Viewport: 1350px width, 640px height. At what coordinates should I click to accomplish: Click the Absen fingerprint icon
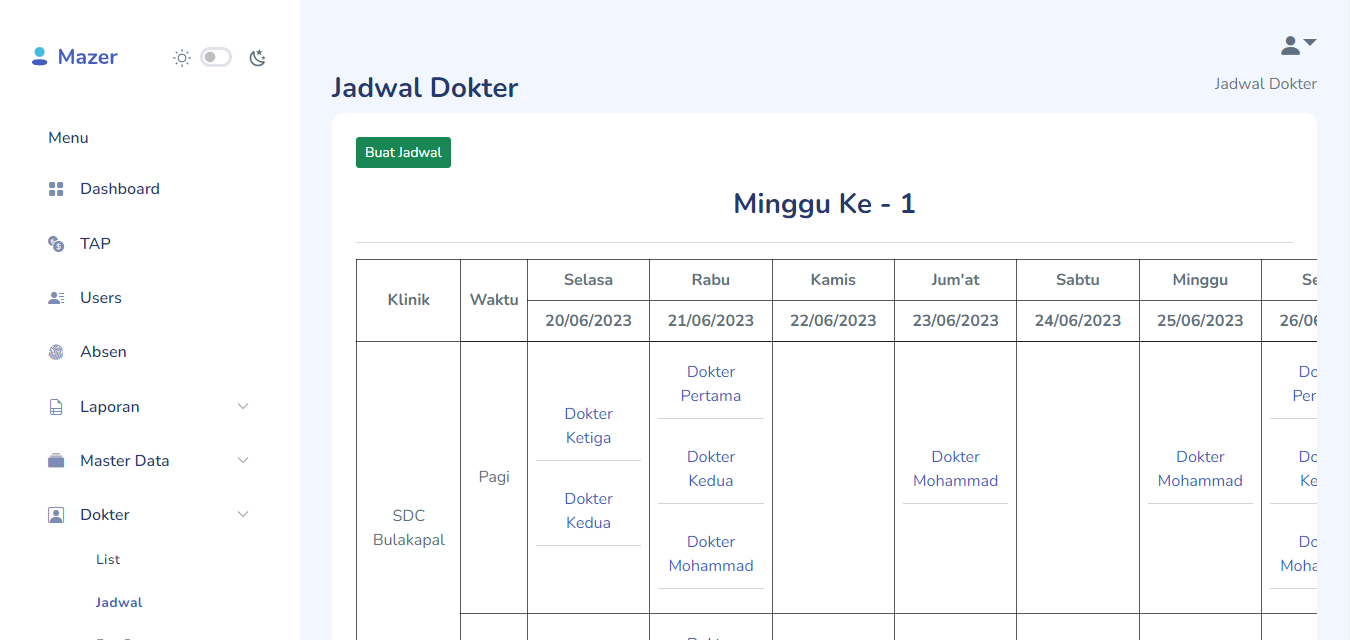[x=56, y=352]
